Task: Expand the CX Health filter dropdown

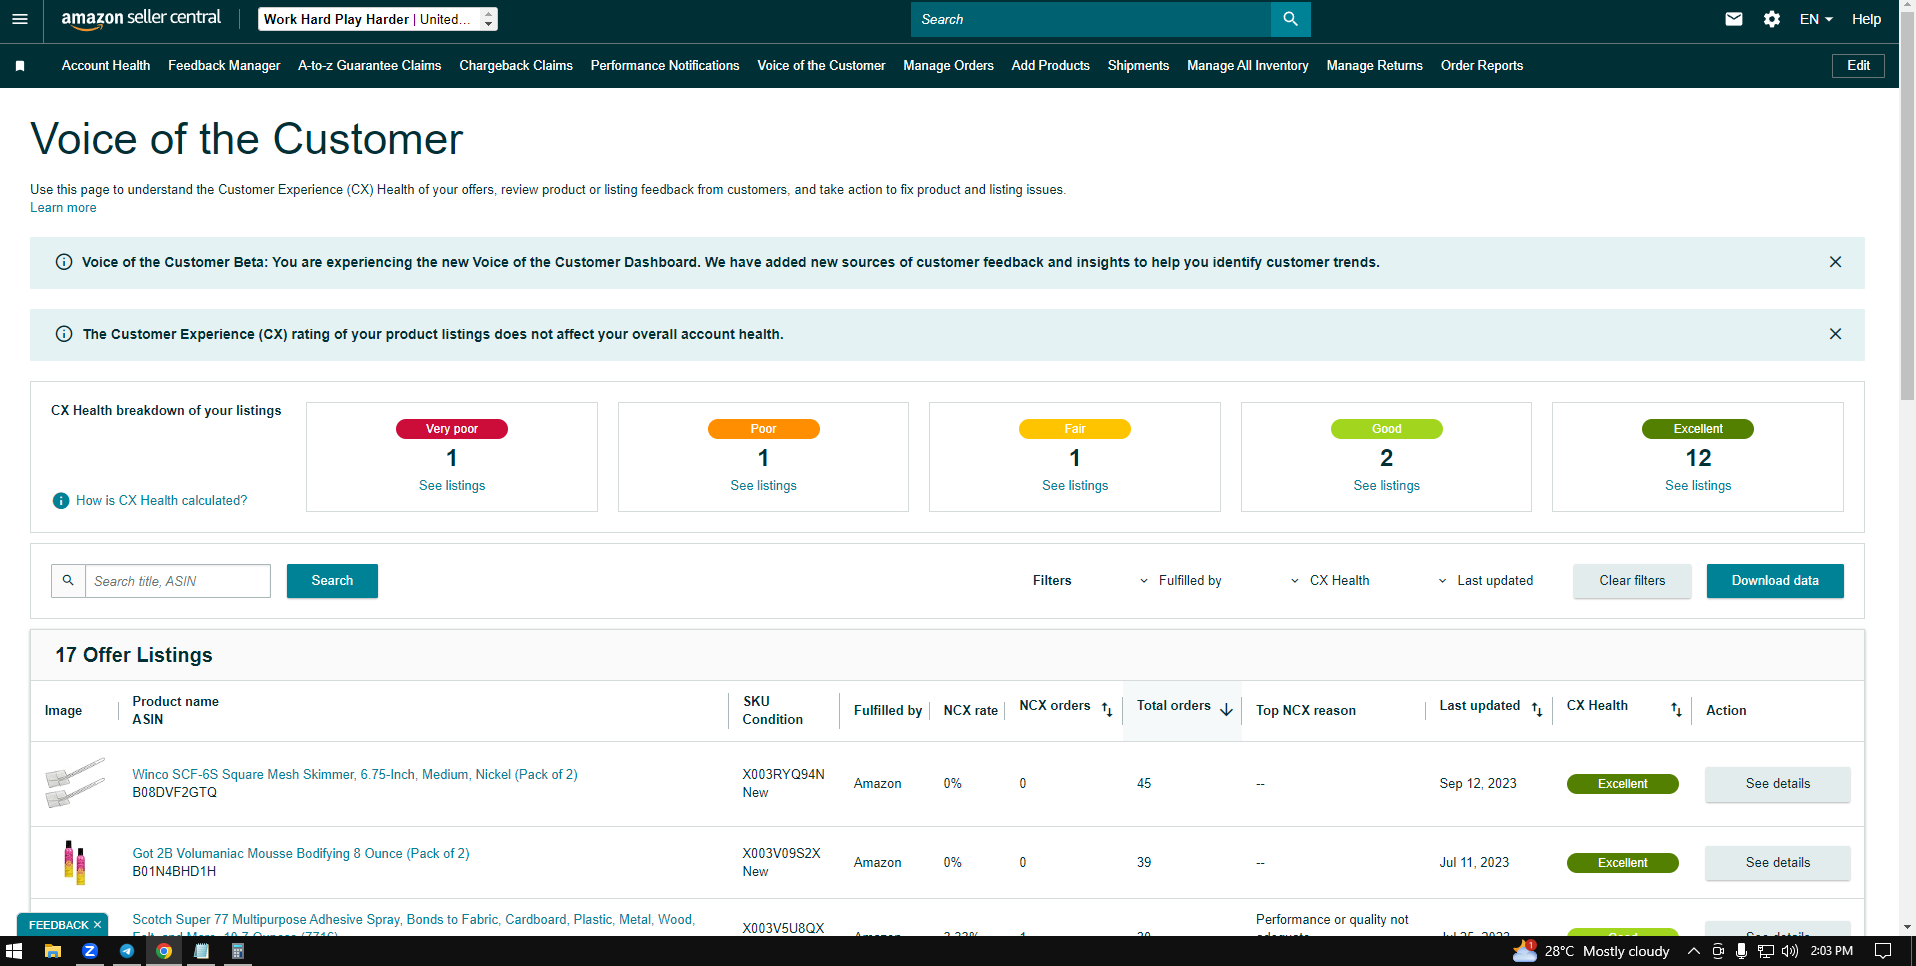Action: point(1330,581)
